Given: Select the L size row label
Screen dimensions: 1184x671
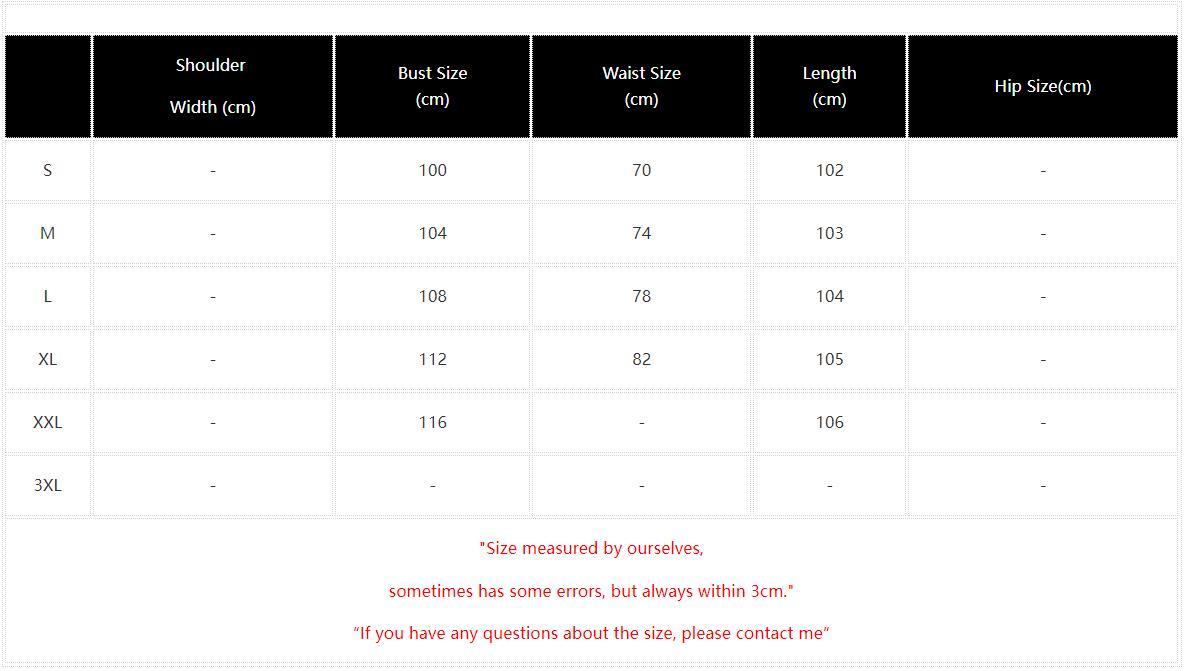Looking at the screenshot, I should coord(48,297).
